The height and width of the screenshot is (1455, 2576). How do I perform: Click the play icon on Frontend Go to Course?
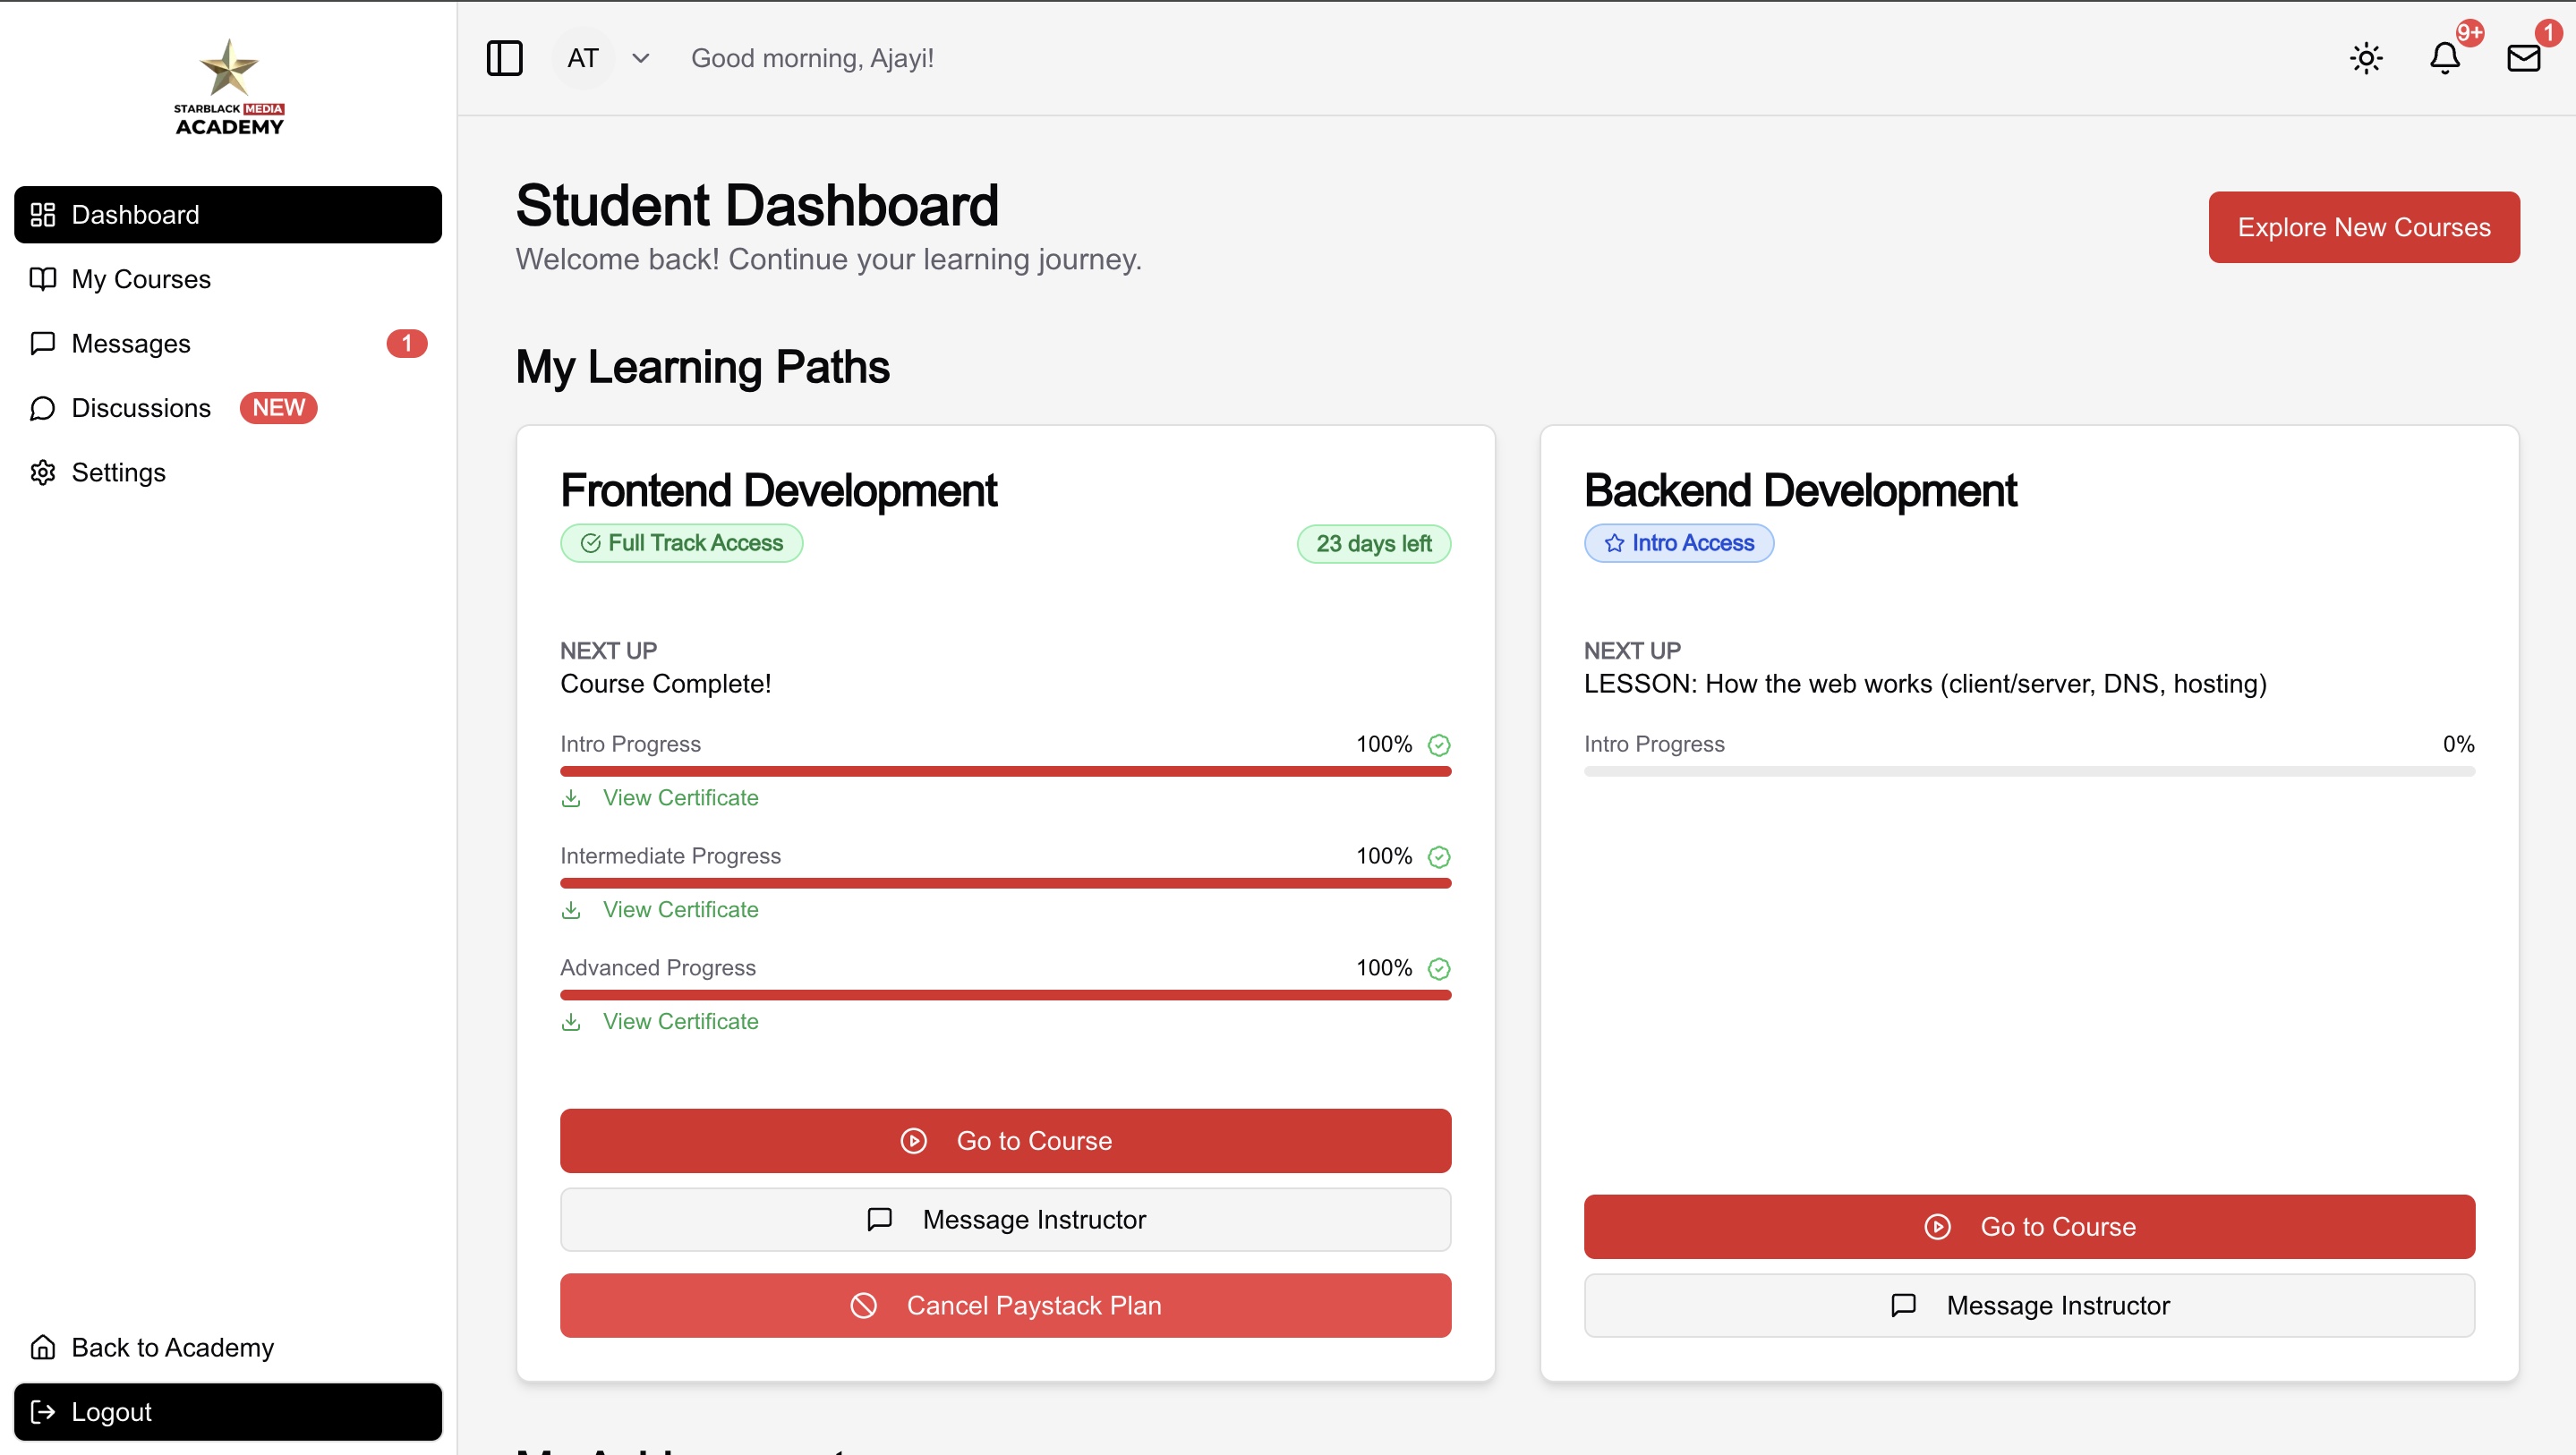pos(915,1140)
